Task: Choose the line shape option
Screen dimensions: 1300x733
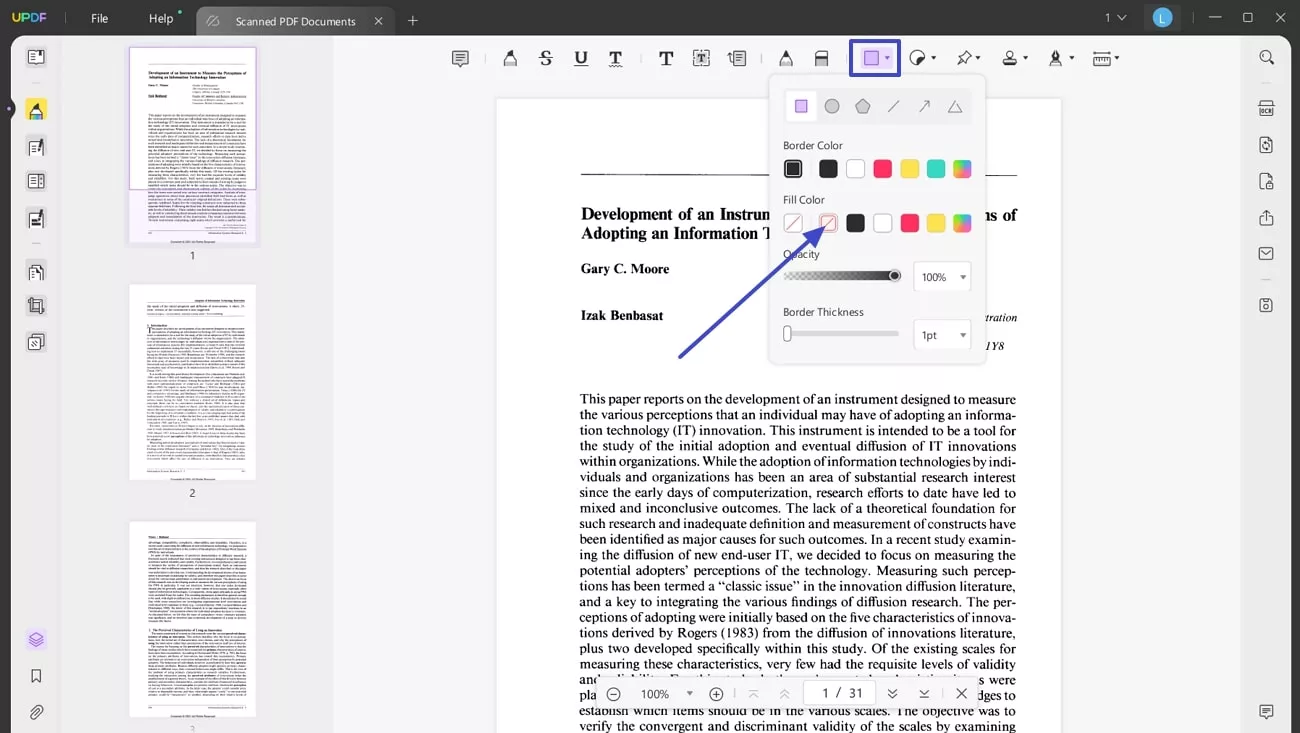Action: pos(894,106)
